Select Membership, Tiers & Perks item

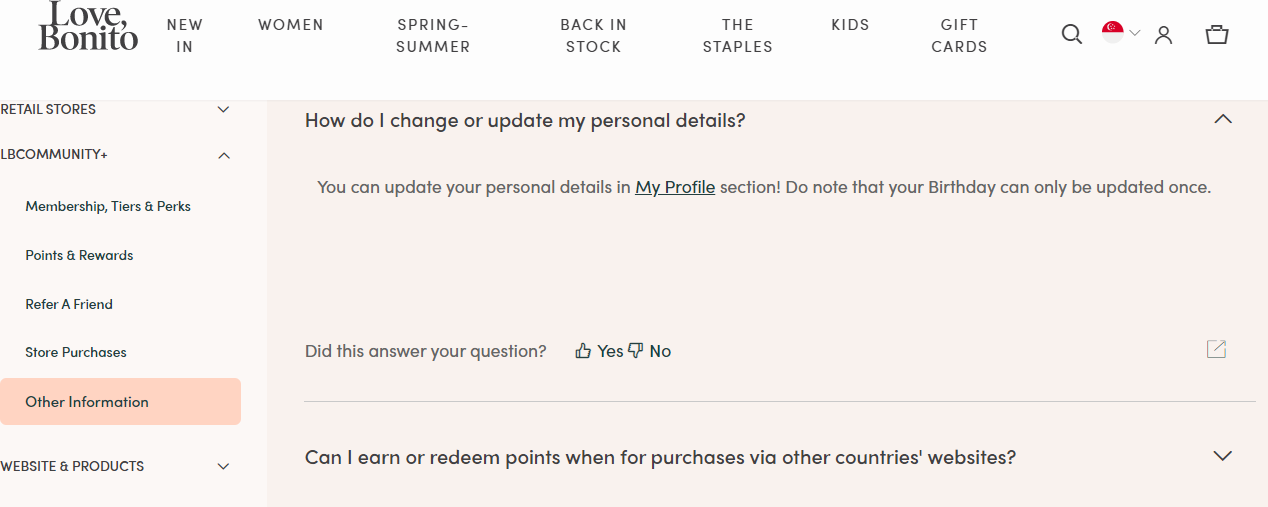pyautogui.click(x=108, y=206)
